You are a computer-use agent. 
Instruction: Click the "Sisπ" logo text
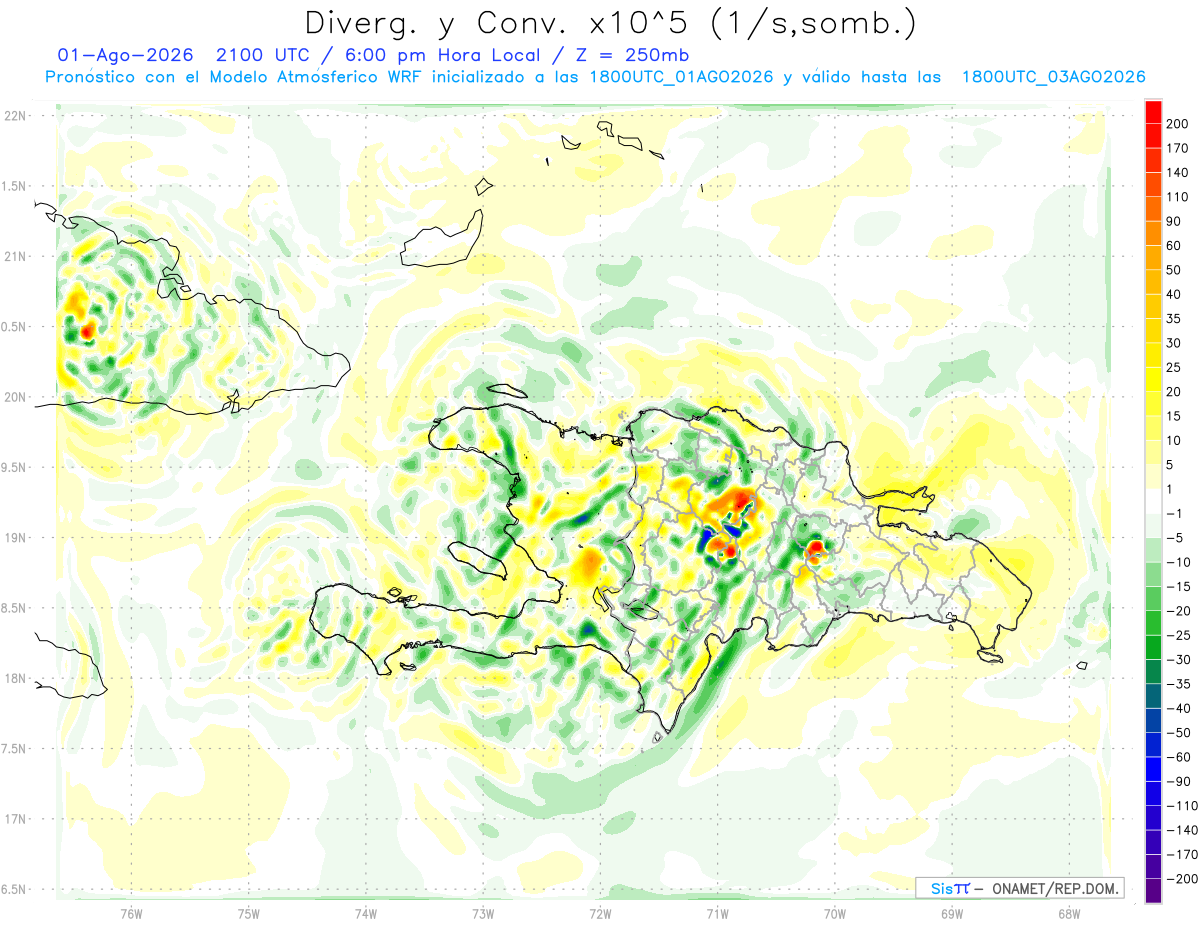(950, 888)
